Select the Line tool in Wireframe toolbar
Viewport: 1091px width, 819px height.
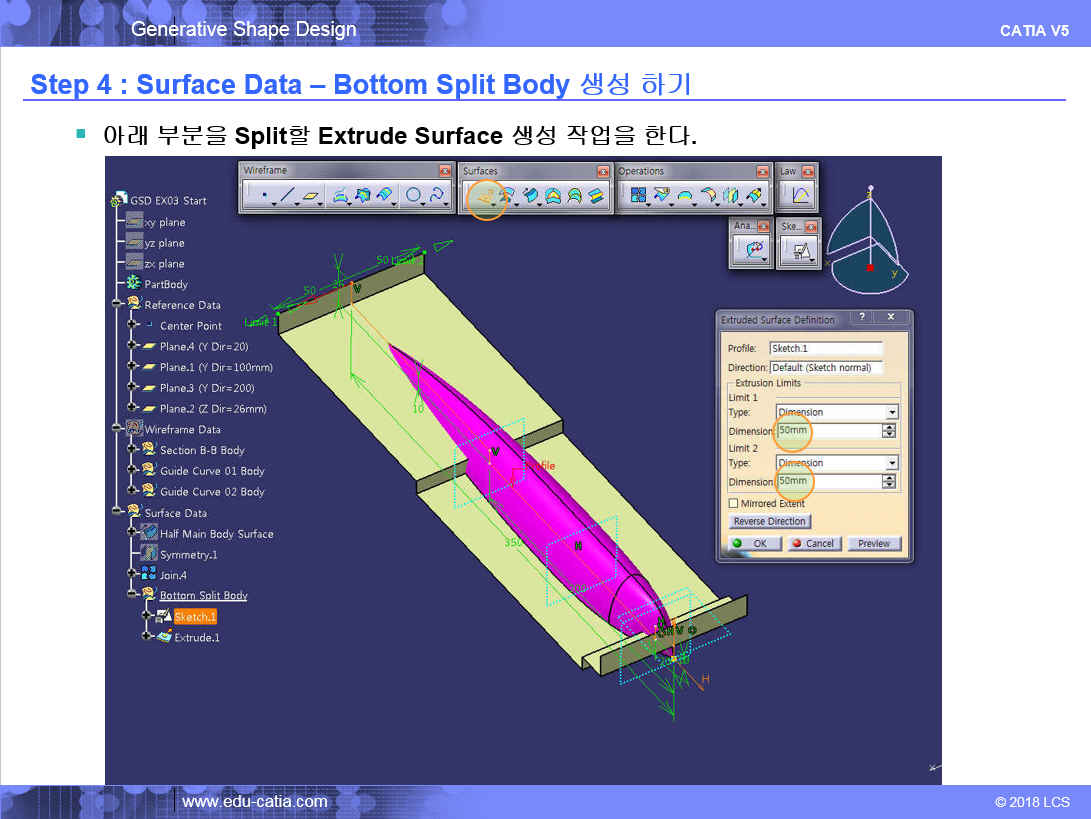pyautogui.click(x=287, y=197)
